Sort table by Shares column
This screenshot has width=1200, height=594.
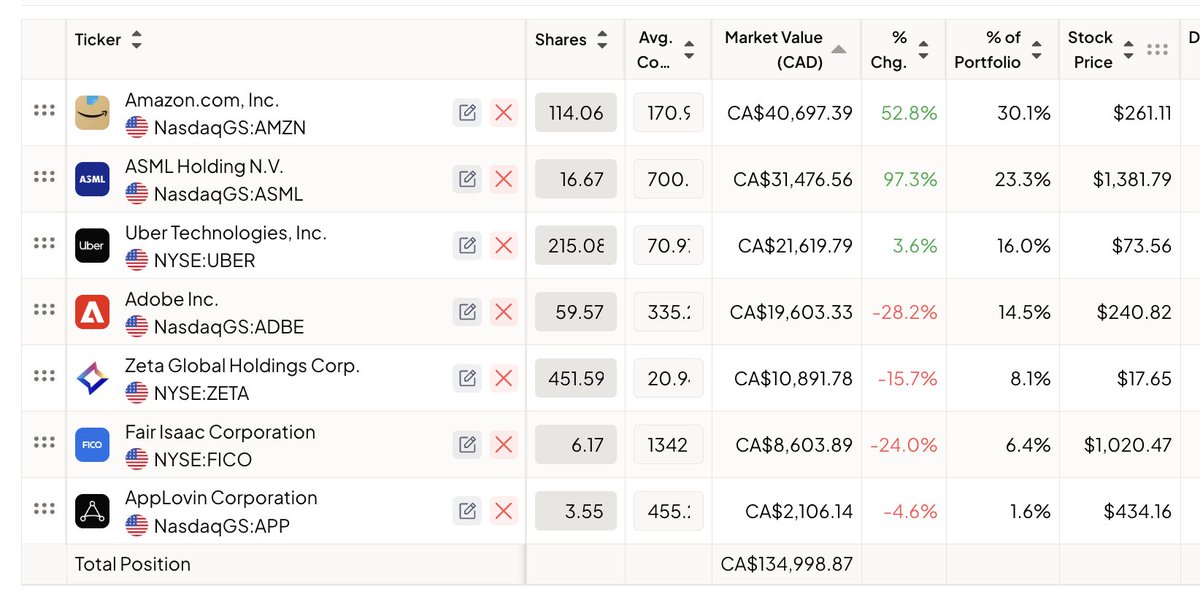(x=602, y=40)
